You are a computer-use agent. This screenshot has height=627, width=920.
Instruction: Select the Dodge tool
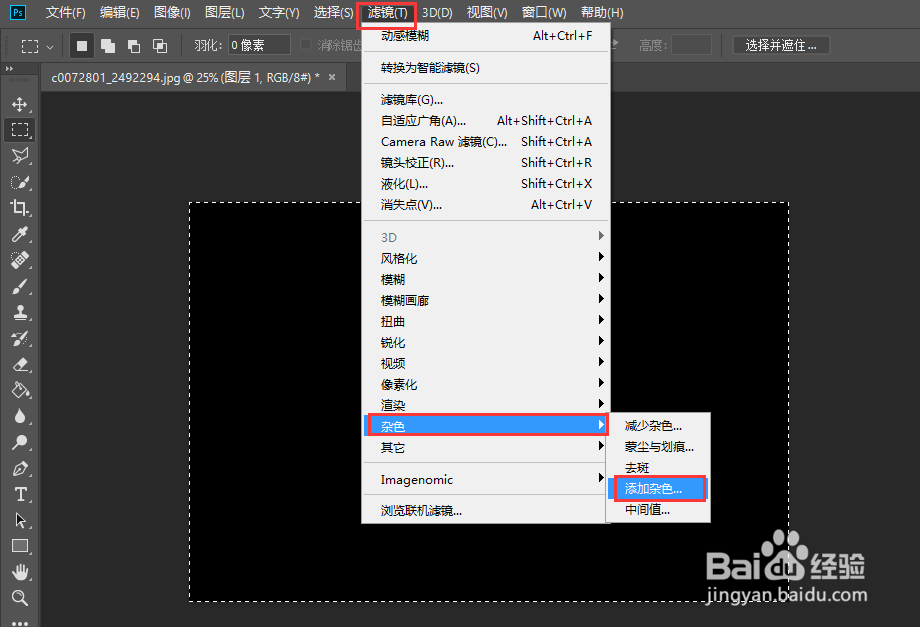20,442
